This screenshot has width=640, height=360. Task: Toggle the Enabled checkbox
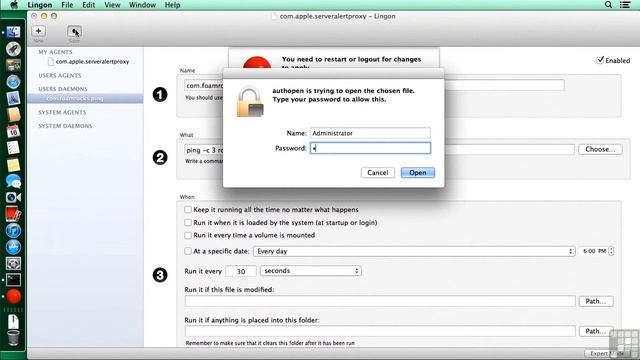pyautogui.click(x=600, y=60)
